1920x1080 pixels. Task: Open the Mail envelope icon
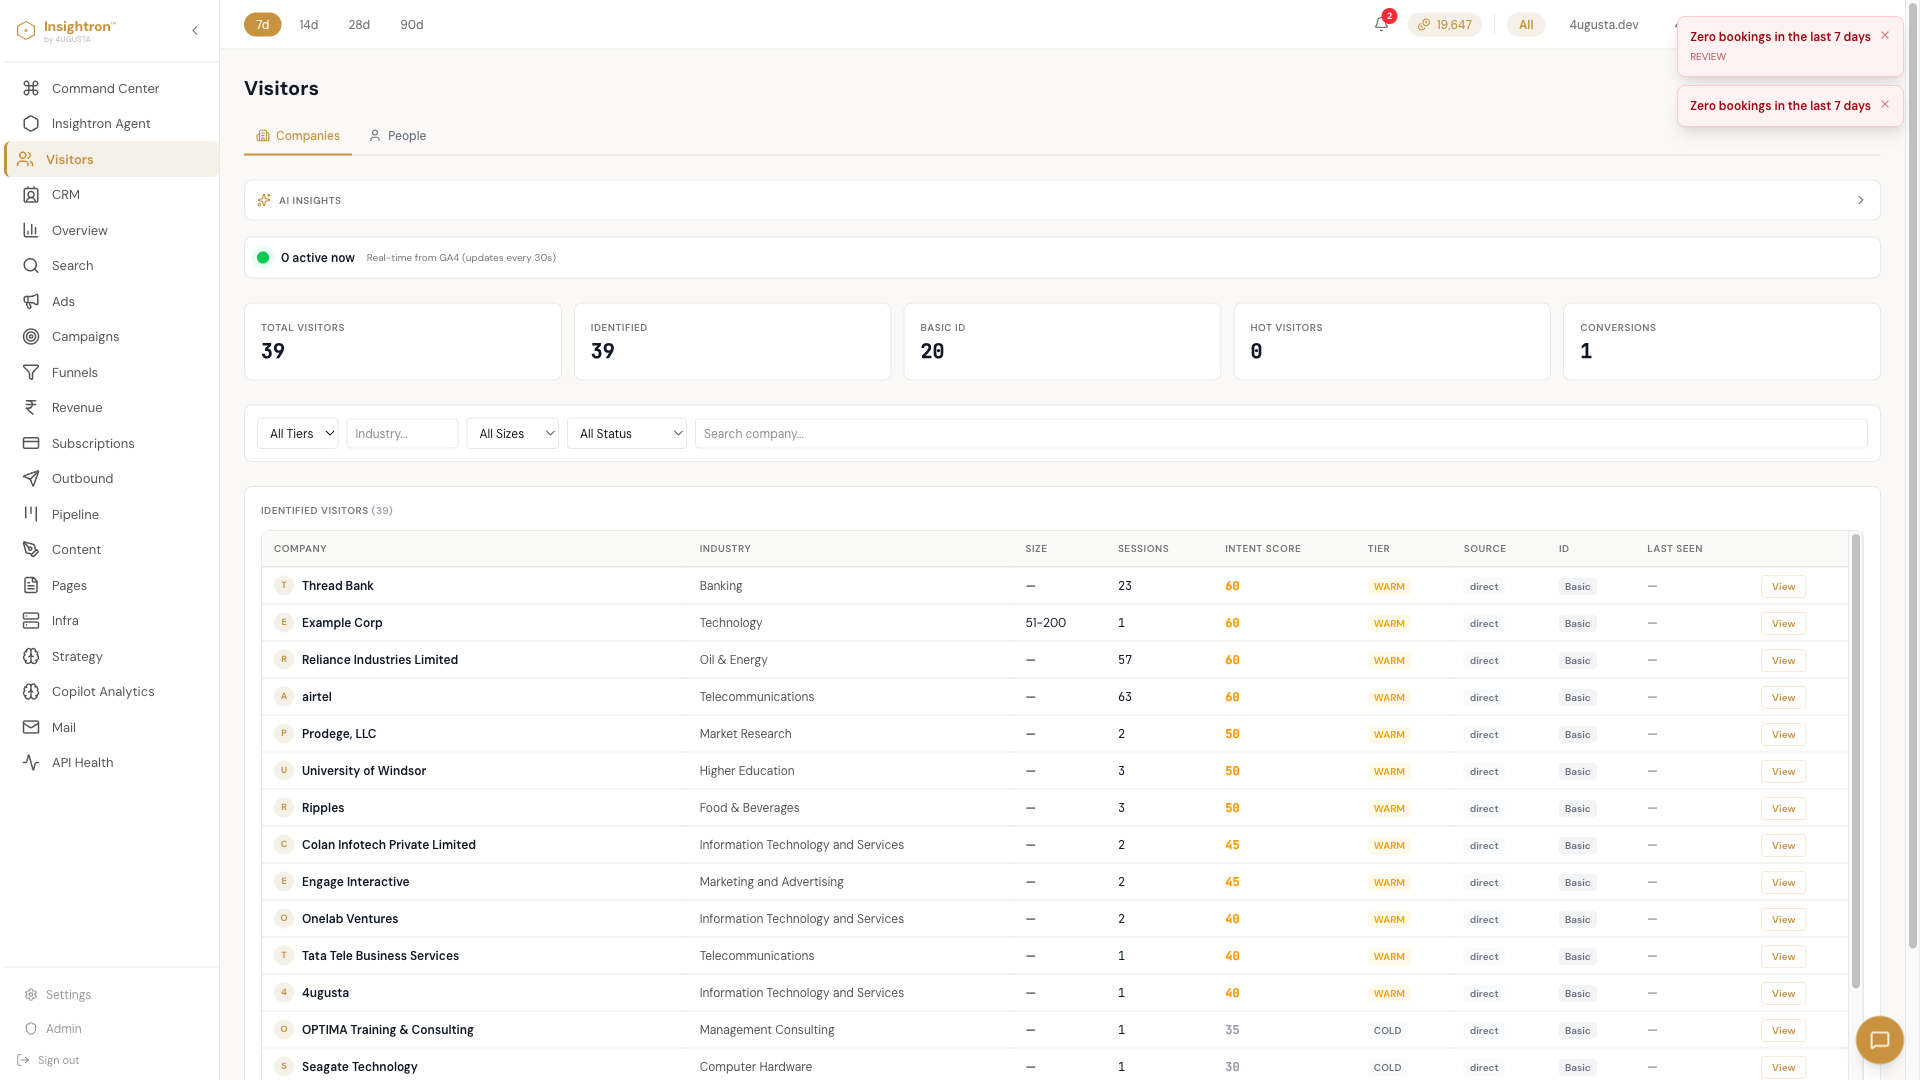31,727
